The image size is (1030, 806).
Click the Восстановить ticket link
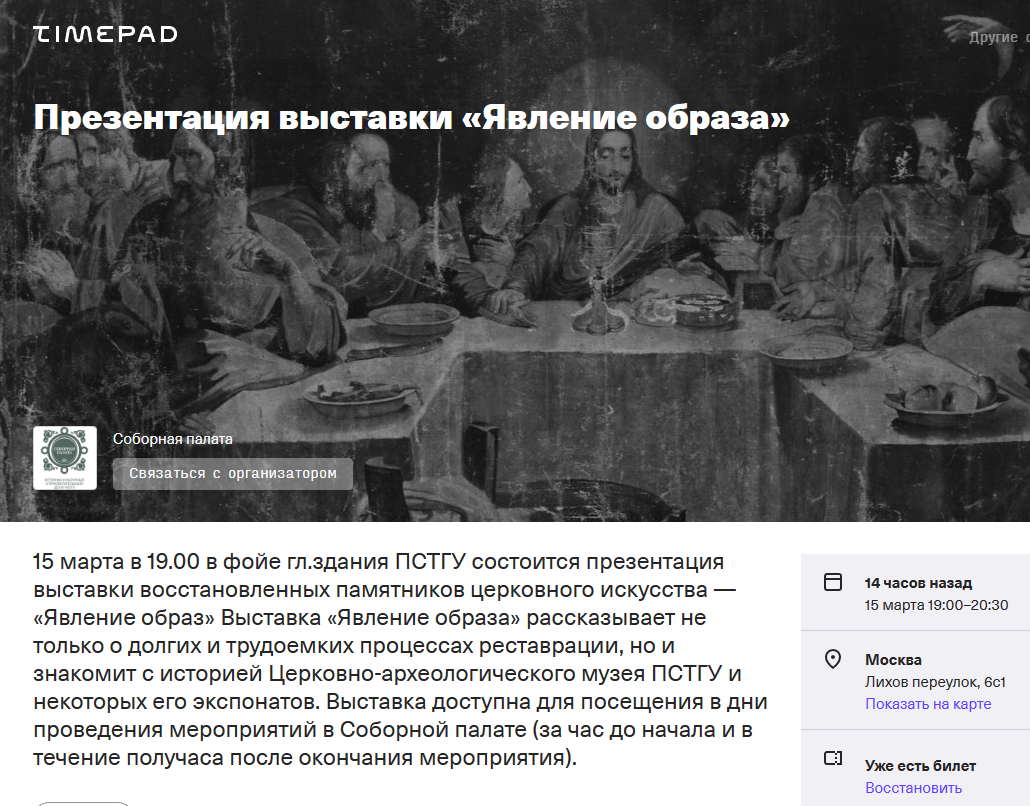914,788
